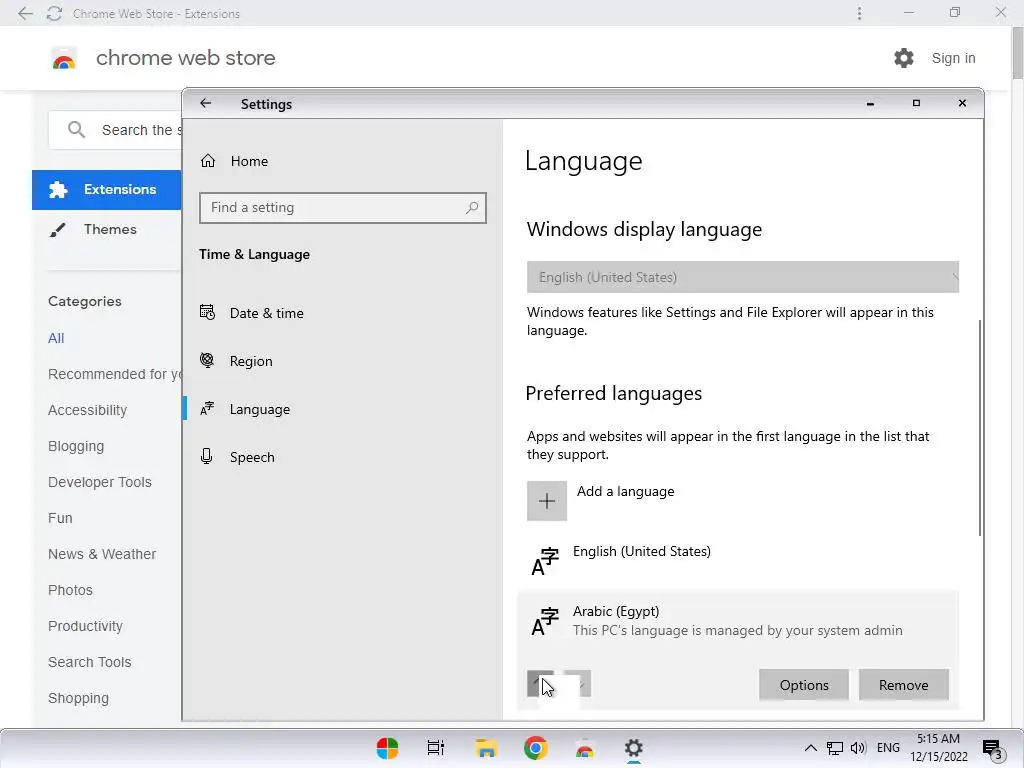Screen dimensions: 1024x768
Task: Open the taskbar clock and date
Action: click(938, 748)
